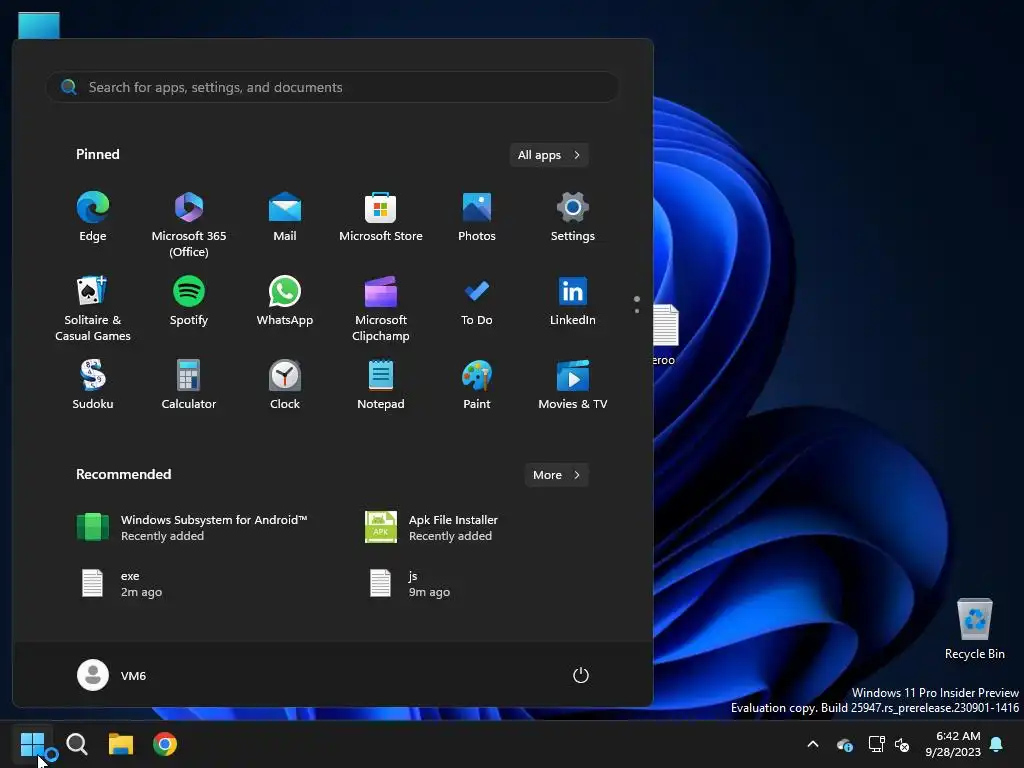
Task: Select the Recycle Bin on desktop
Action: 974,628
